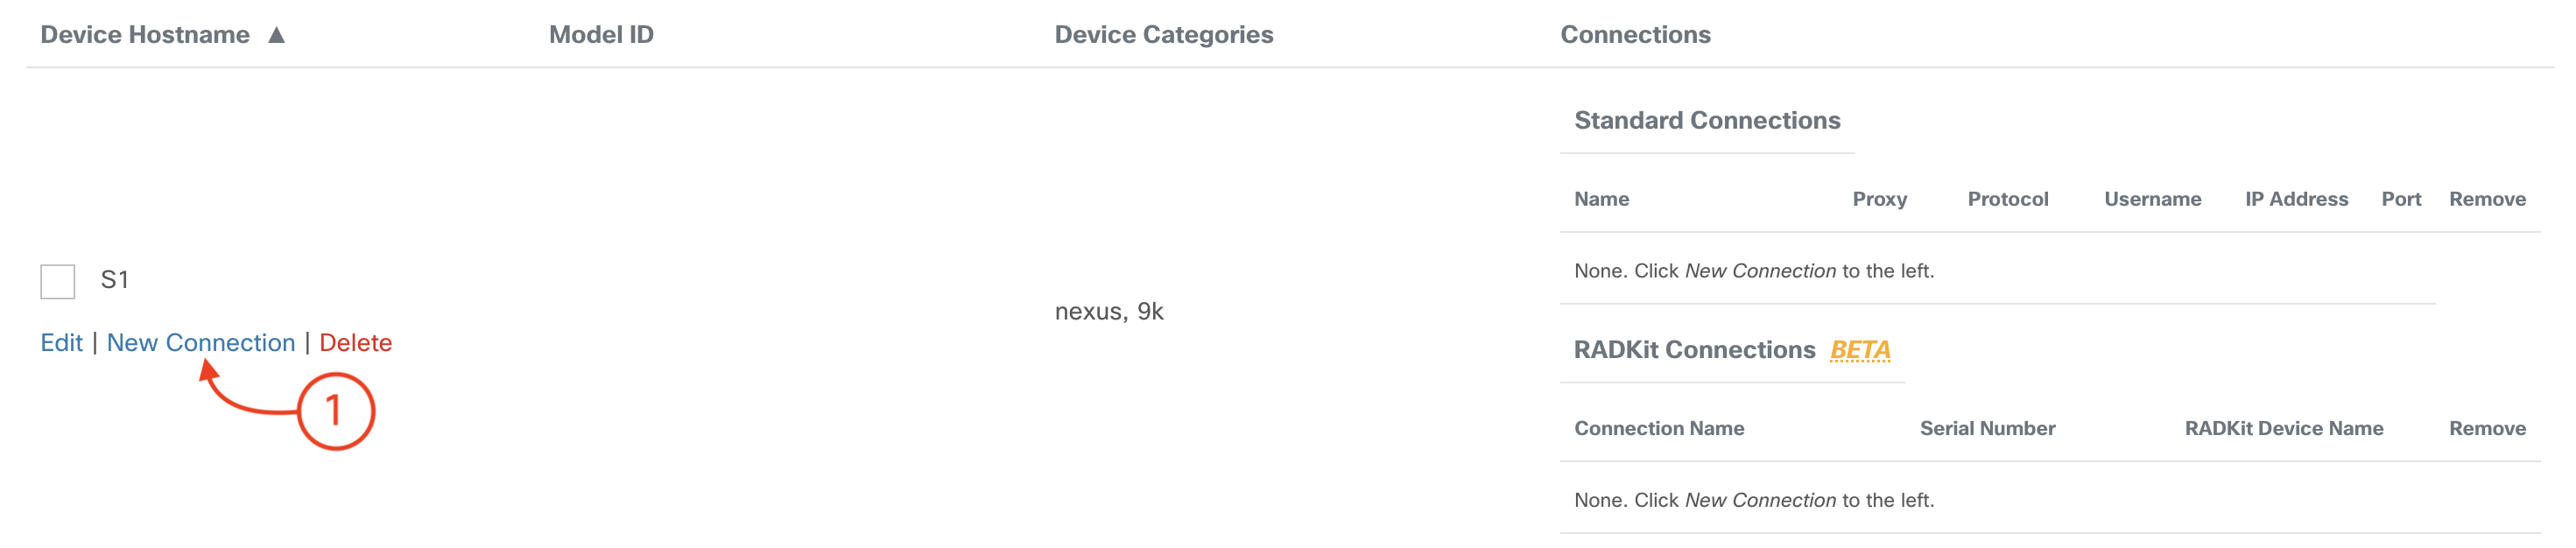The width and height of the screenshot is (2576, 548).
Task: Click the Protocol column header
Action: click(2007, 199)
